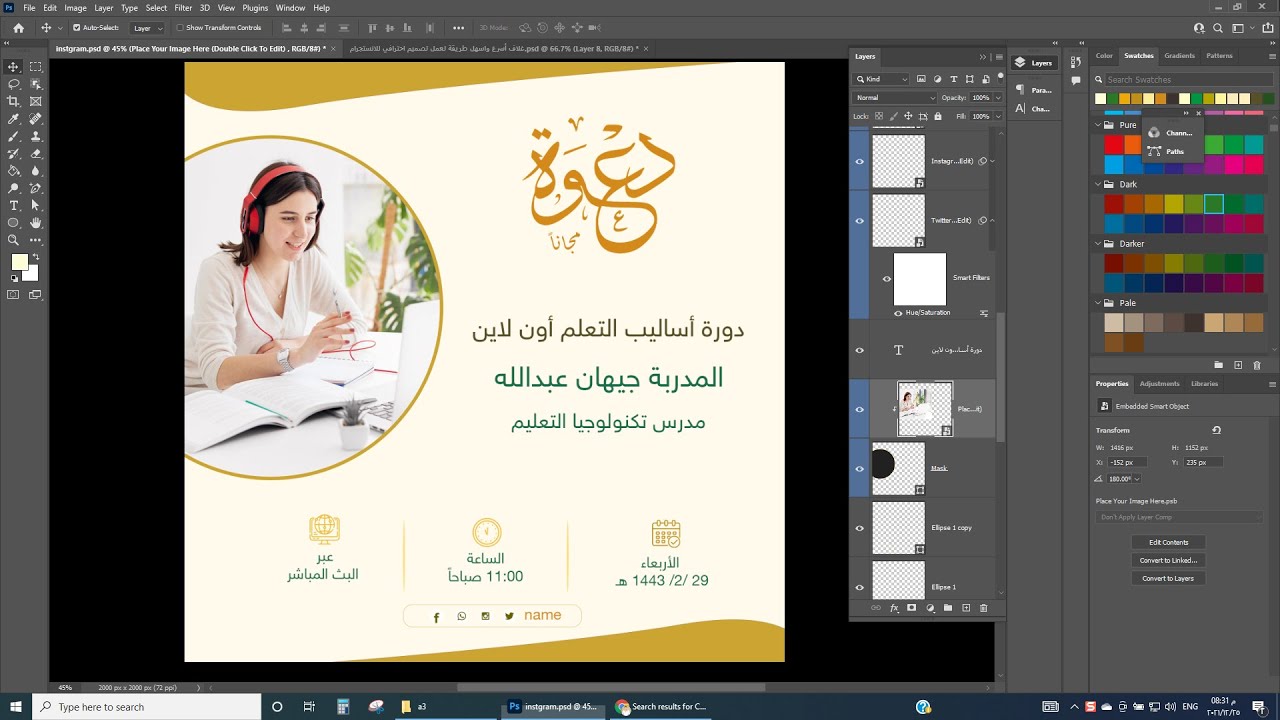The image size is (1280, 720).
Task: Select the Brush tool
Action: (14, 136)
